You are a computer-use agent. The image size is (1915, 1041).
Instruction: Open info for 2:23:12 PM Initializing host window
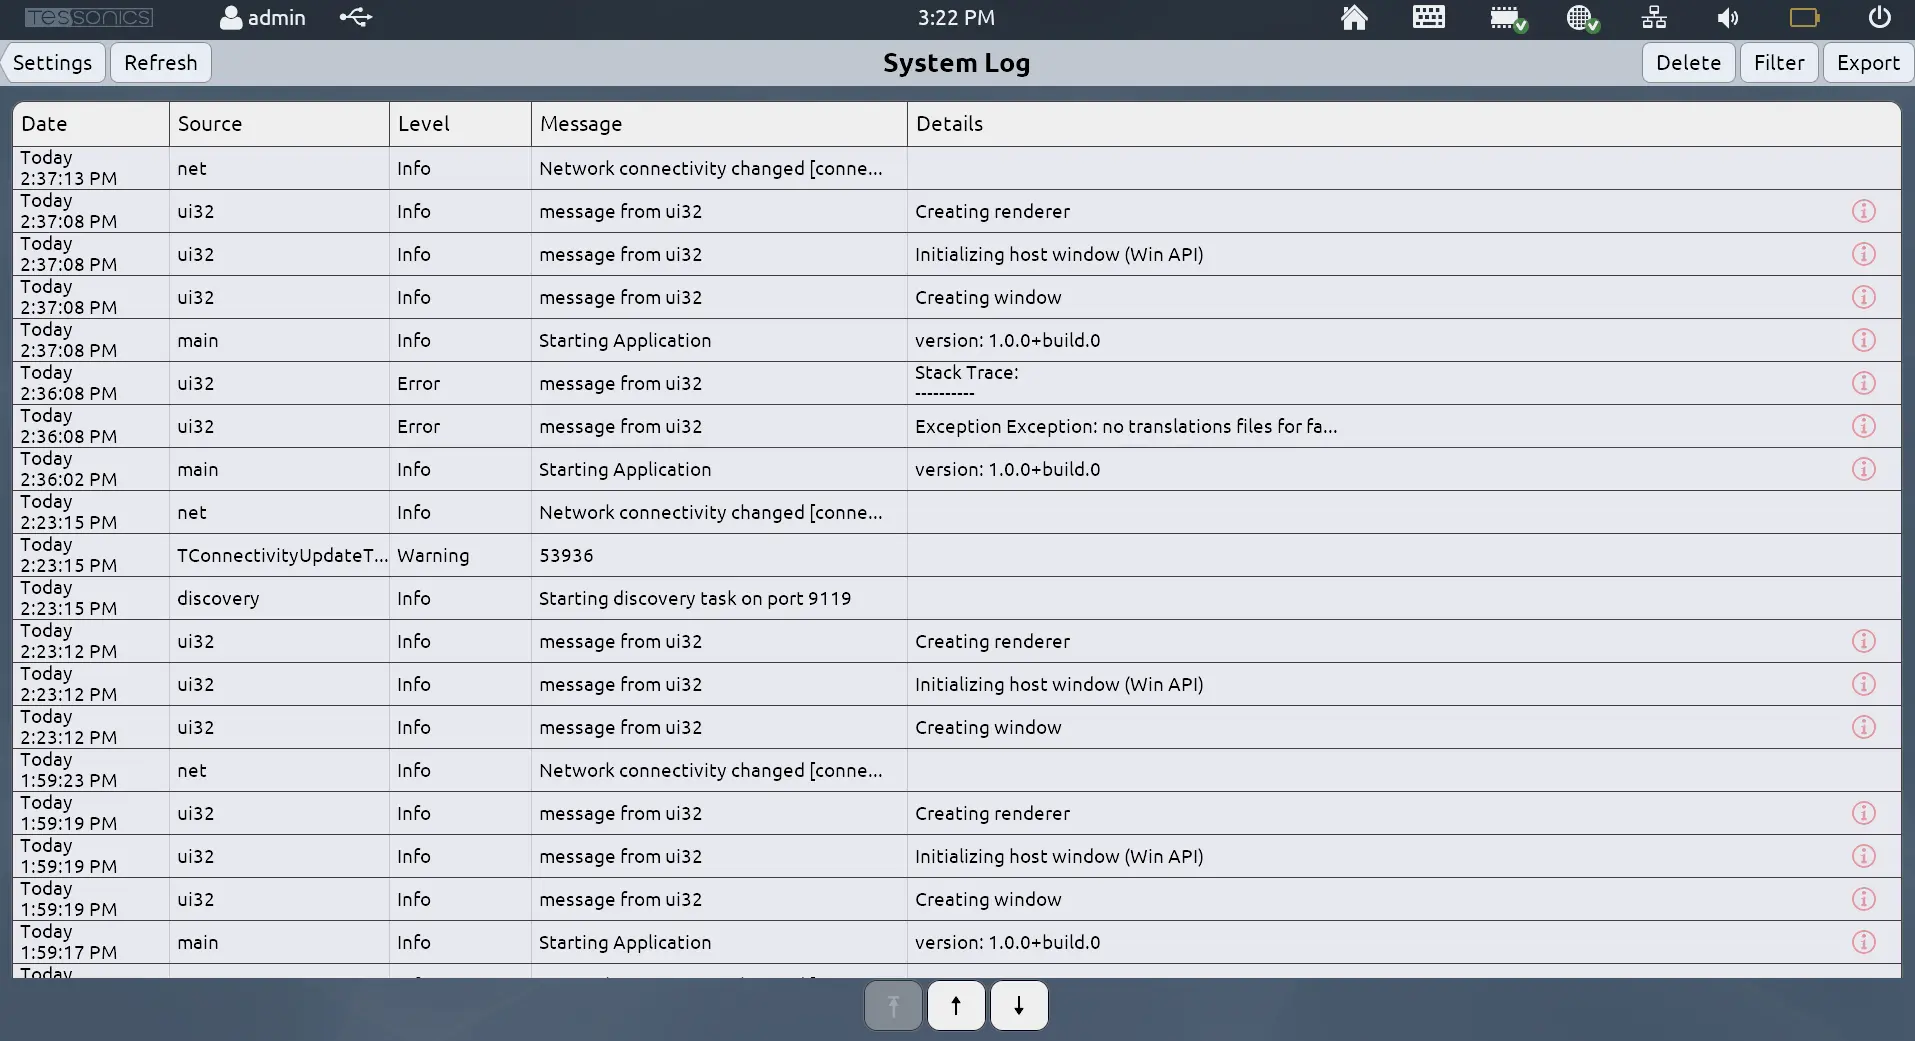[1863, 684]
